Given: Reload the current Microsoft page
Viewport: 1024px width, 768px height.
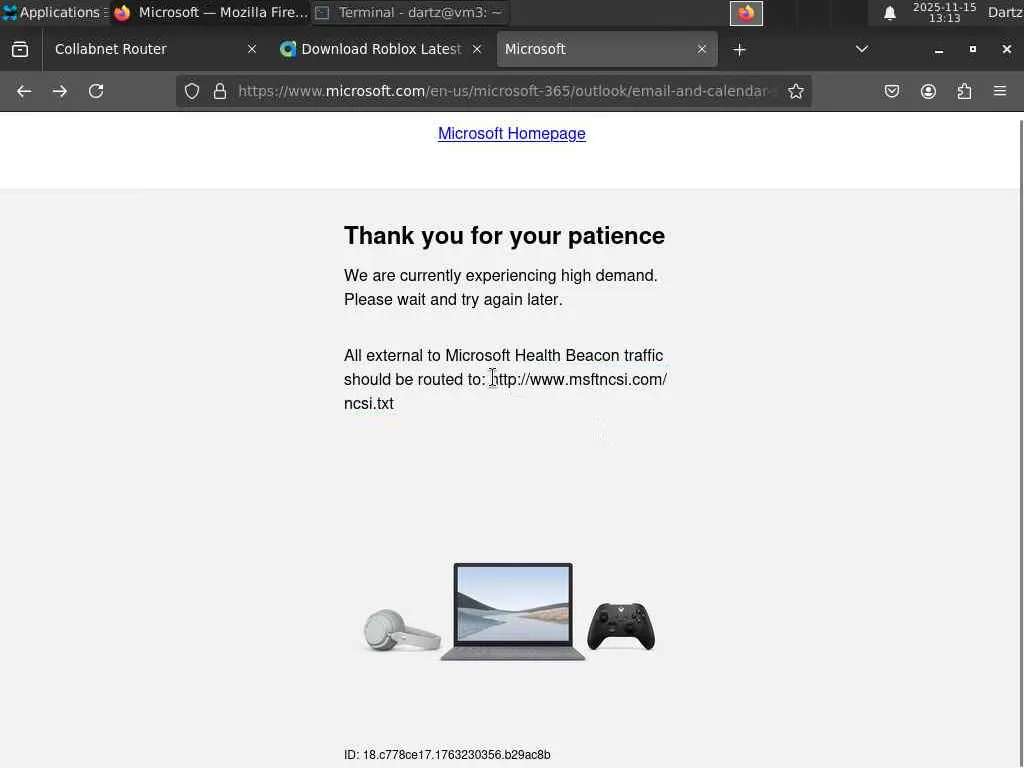Looking at the screenshot, I should point(96,91).
